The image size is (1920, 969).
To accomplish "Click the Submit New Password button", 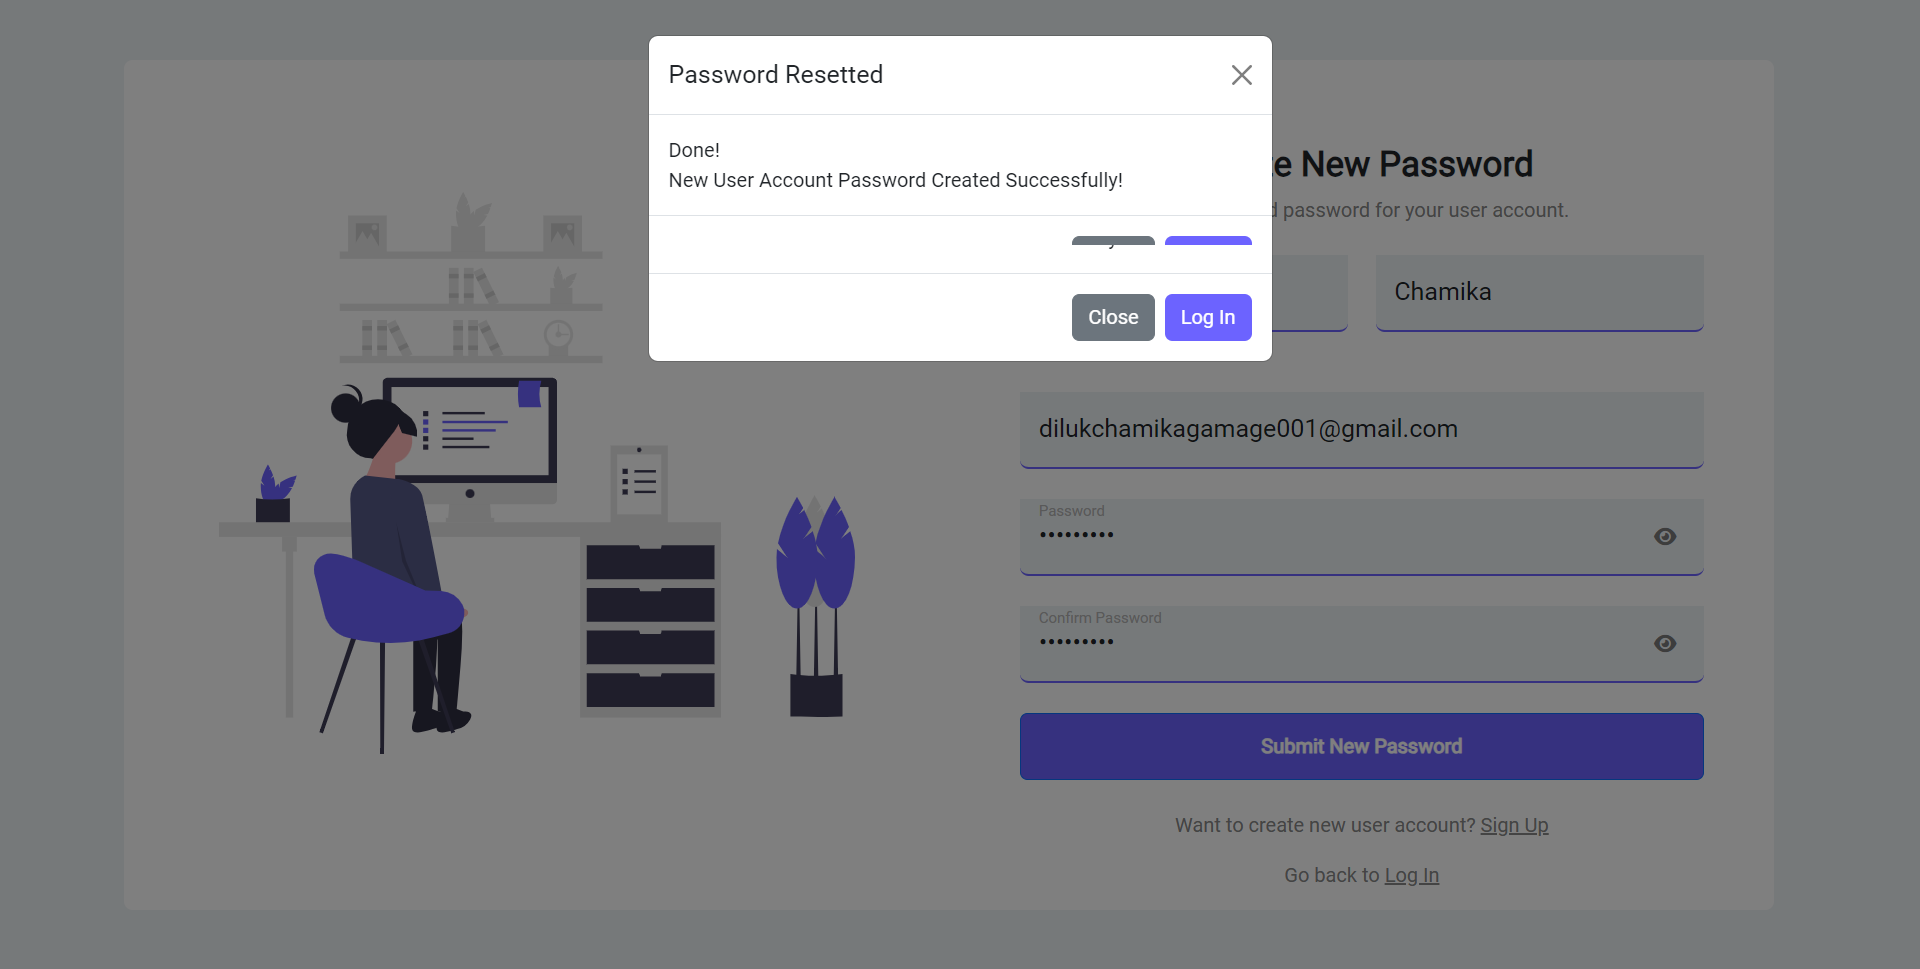I will click(x=1361, y=746).
